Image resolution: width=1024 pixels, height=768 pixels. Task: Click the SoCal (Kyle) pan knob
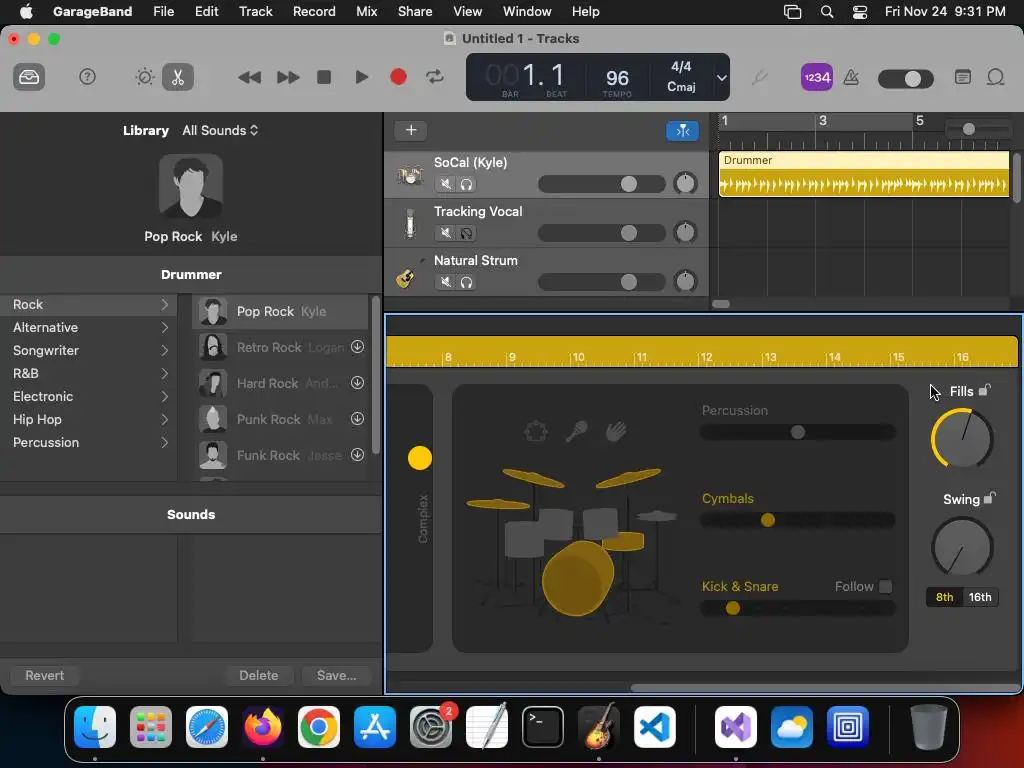[x=685, y=183]
